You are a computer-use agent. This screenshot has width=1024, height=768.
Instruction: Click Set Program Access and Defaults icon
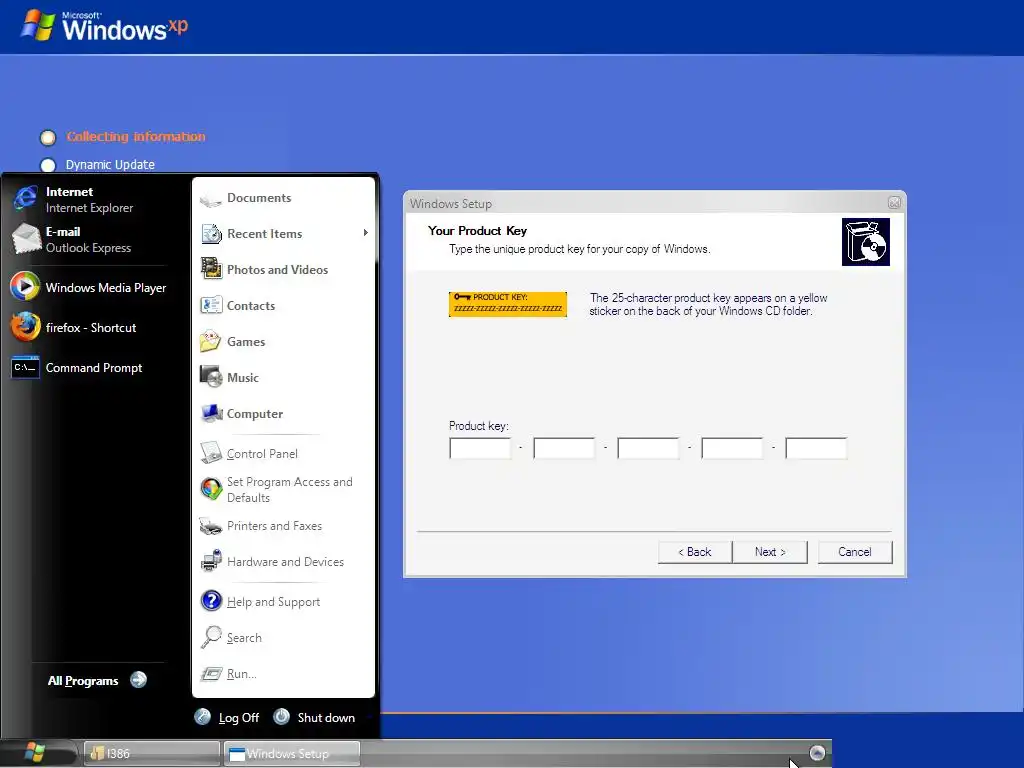point(211,489)
